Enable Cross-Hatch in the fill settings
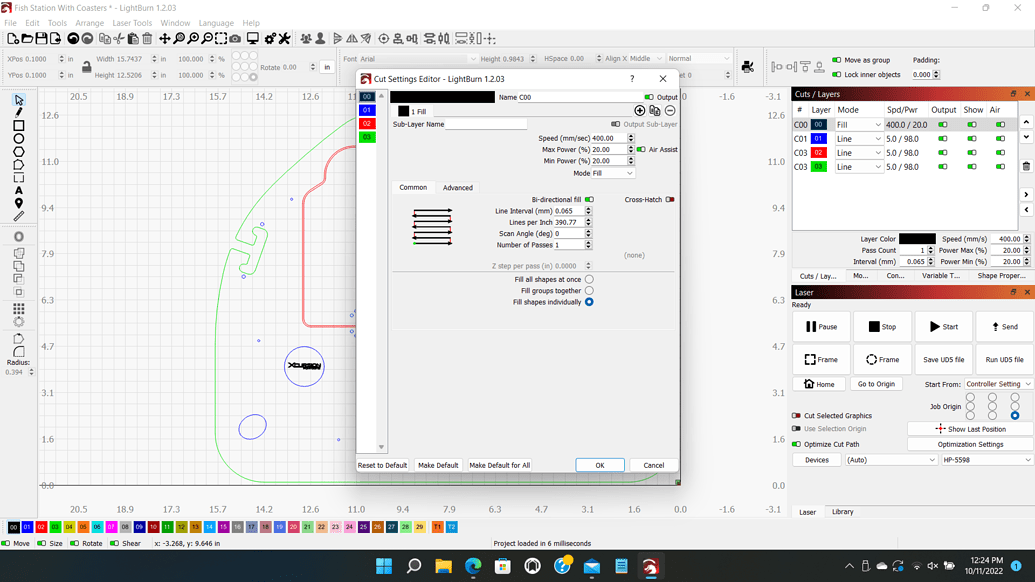Image resolution: width=1035 pixels, height=582 pixels. click(670, 199)
